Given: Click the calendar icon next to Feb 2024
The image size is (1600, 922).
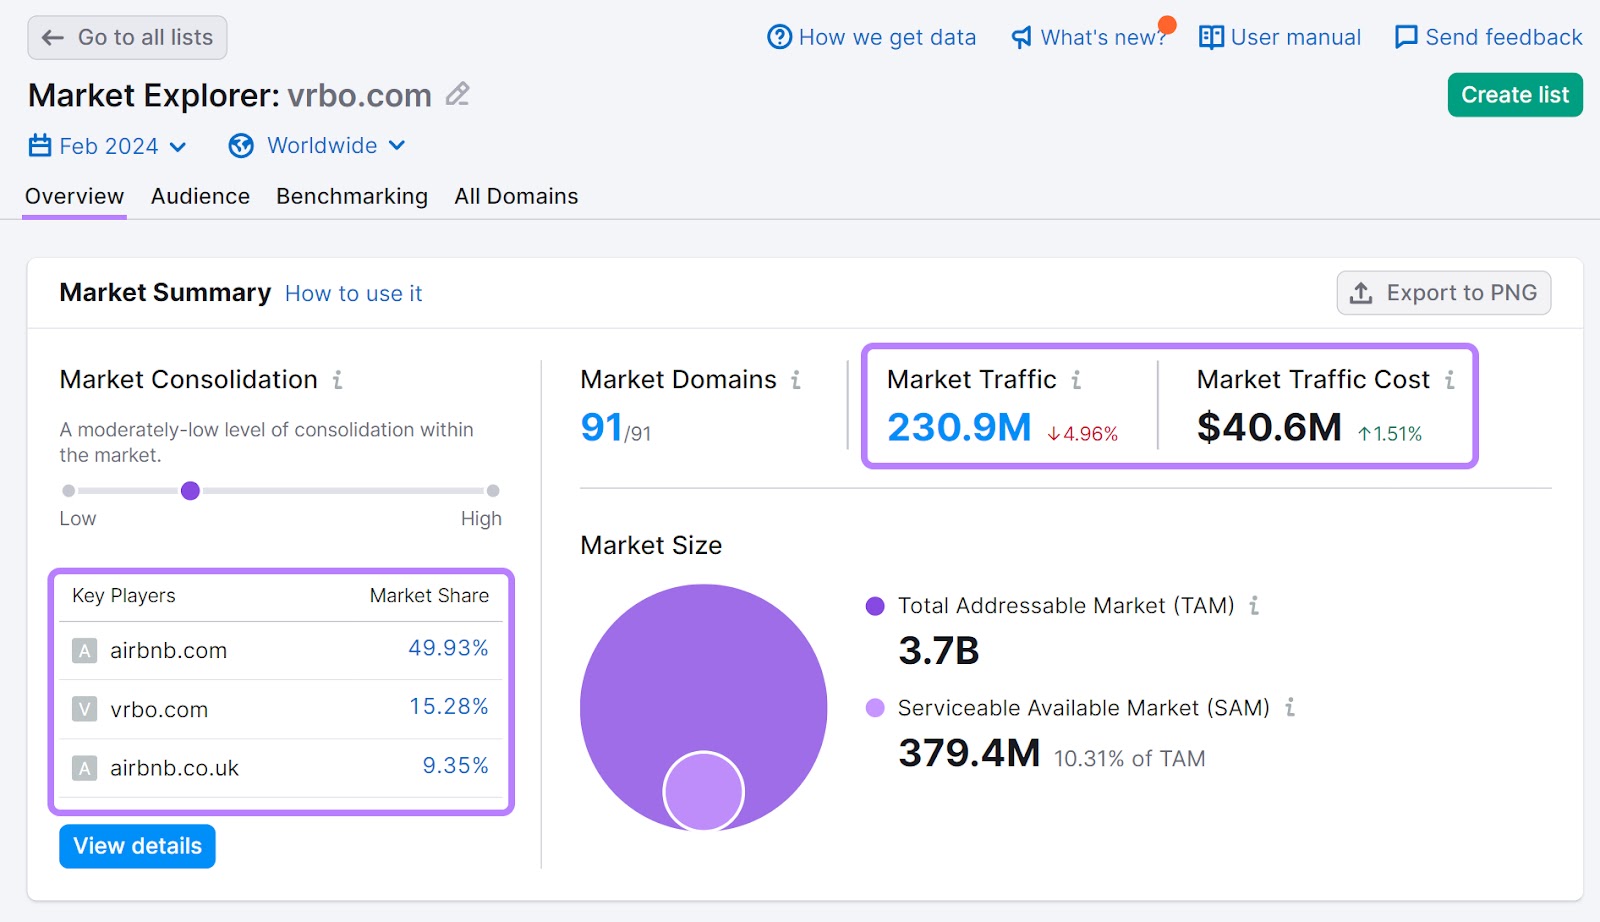Looking at the screenshot, I should pyautogui.click(x=40, y=146).
